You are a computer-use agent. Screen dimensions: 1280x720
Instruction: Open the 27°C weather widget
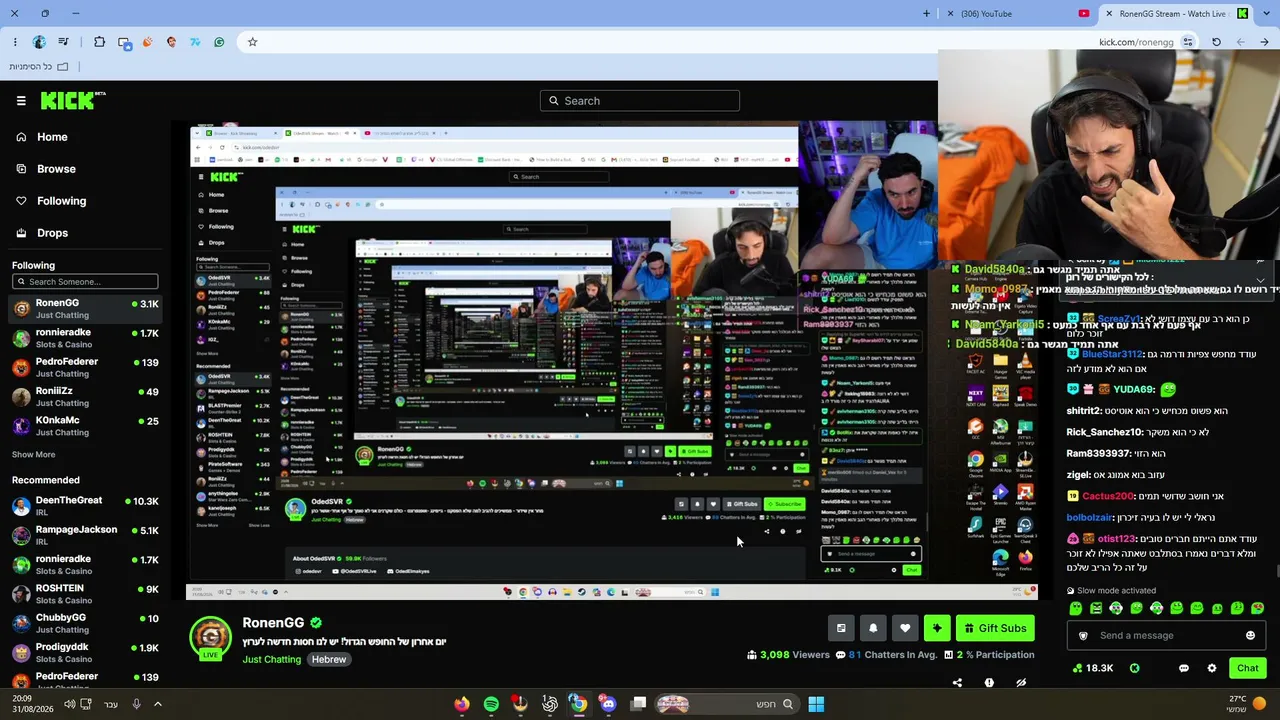point(1247,704)
